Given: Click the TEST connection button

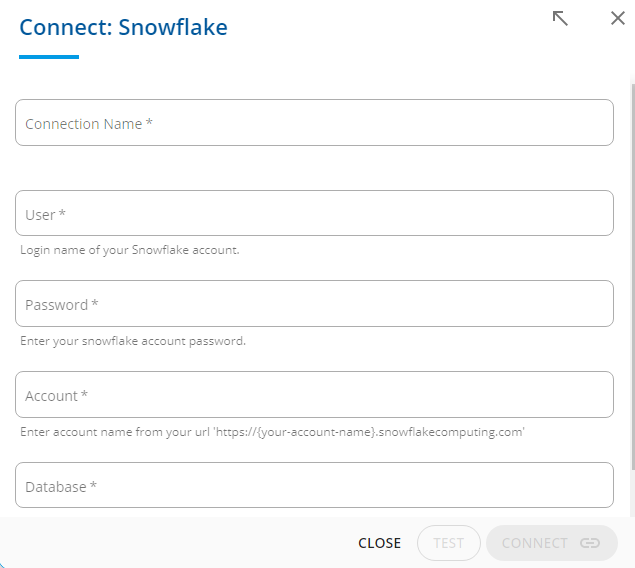Looking at the screenshot, I should click(x=449, y=543).
